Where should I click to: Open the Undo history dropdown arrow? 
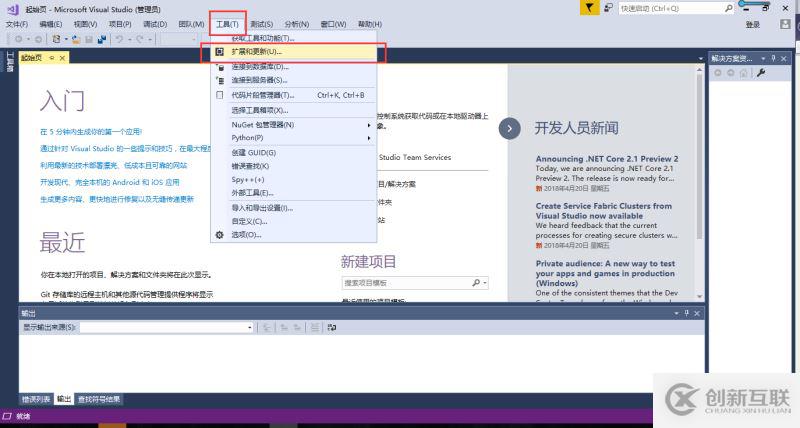[x=128, y=39]
